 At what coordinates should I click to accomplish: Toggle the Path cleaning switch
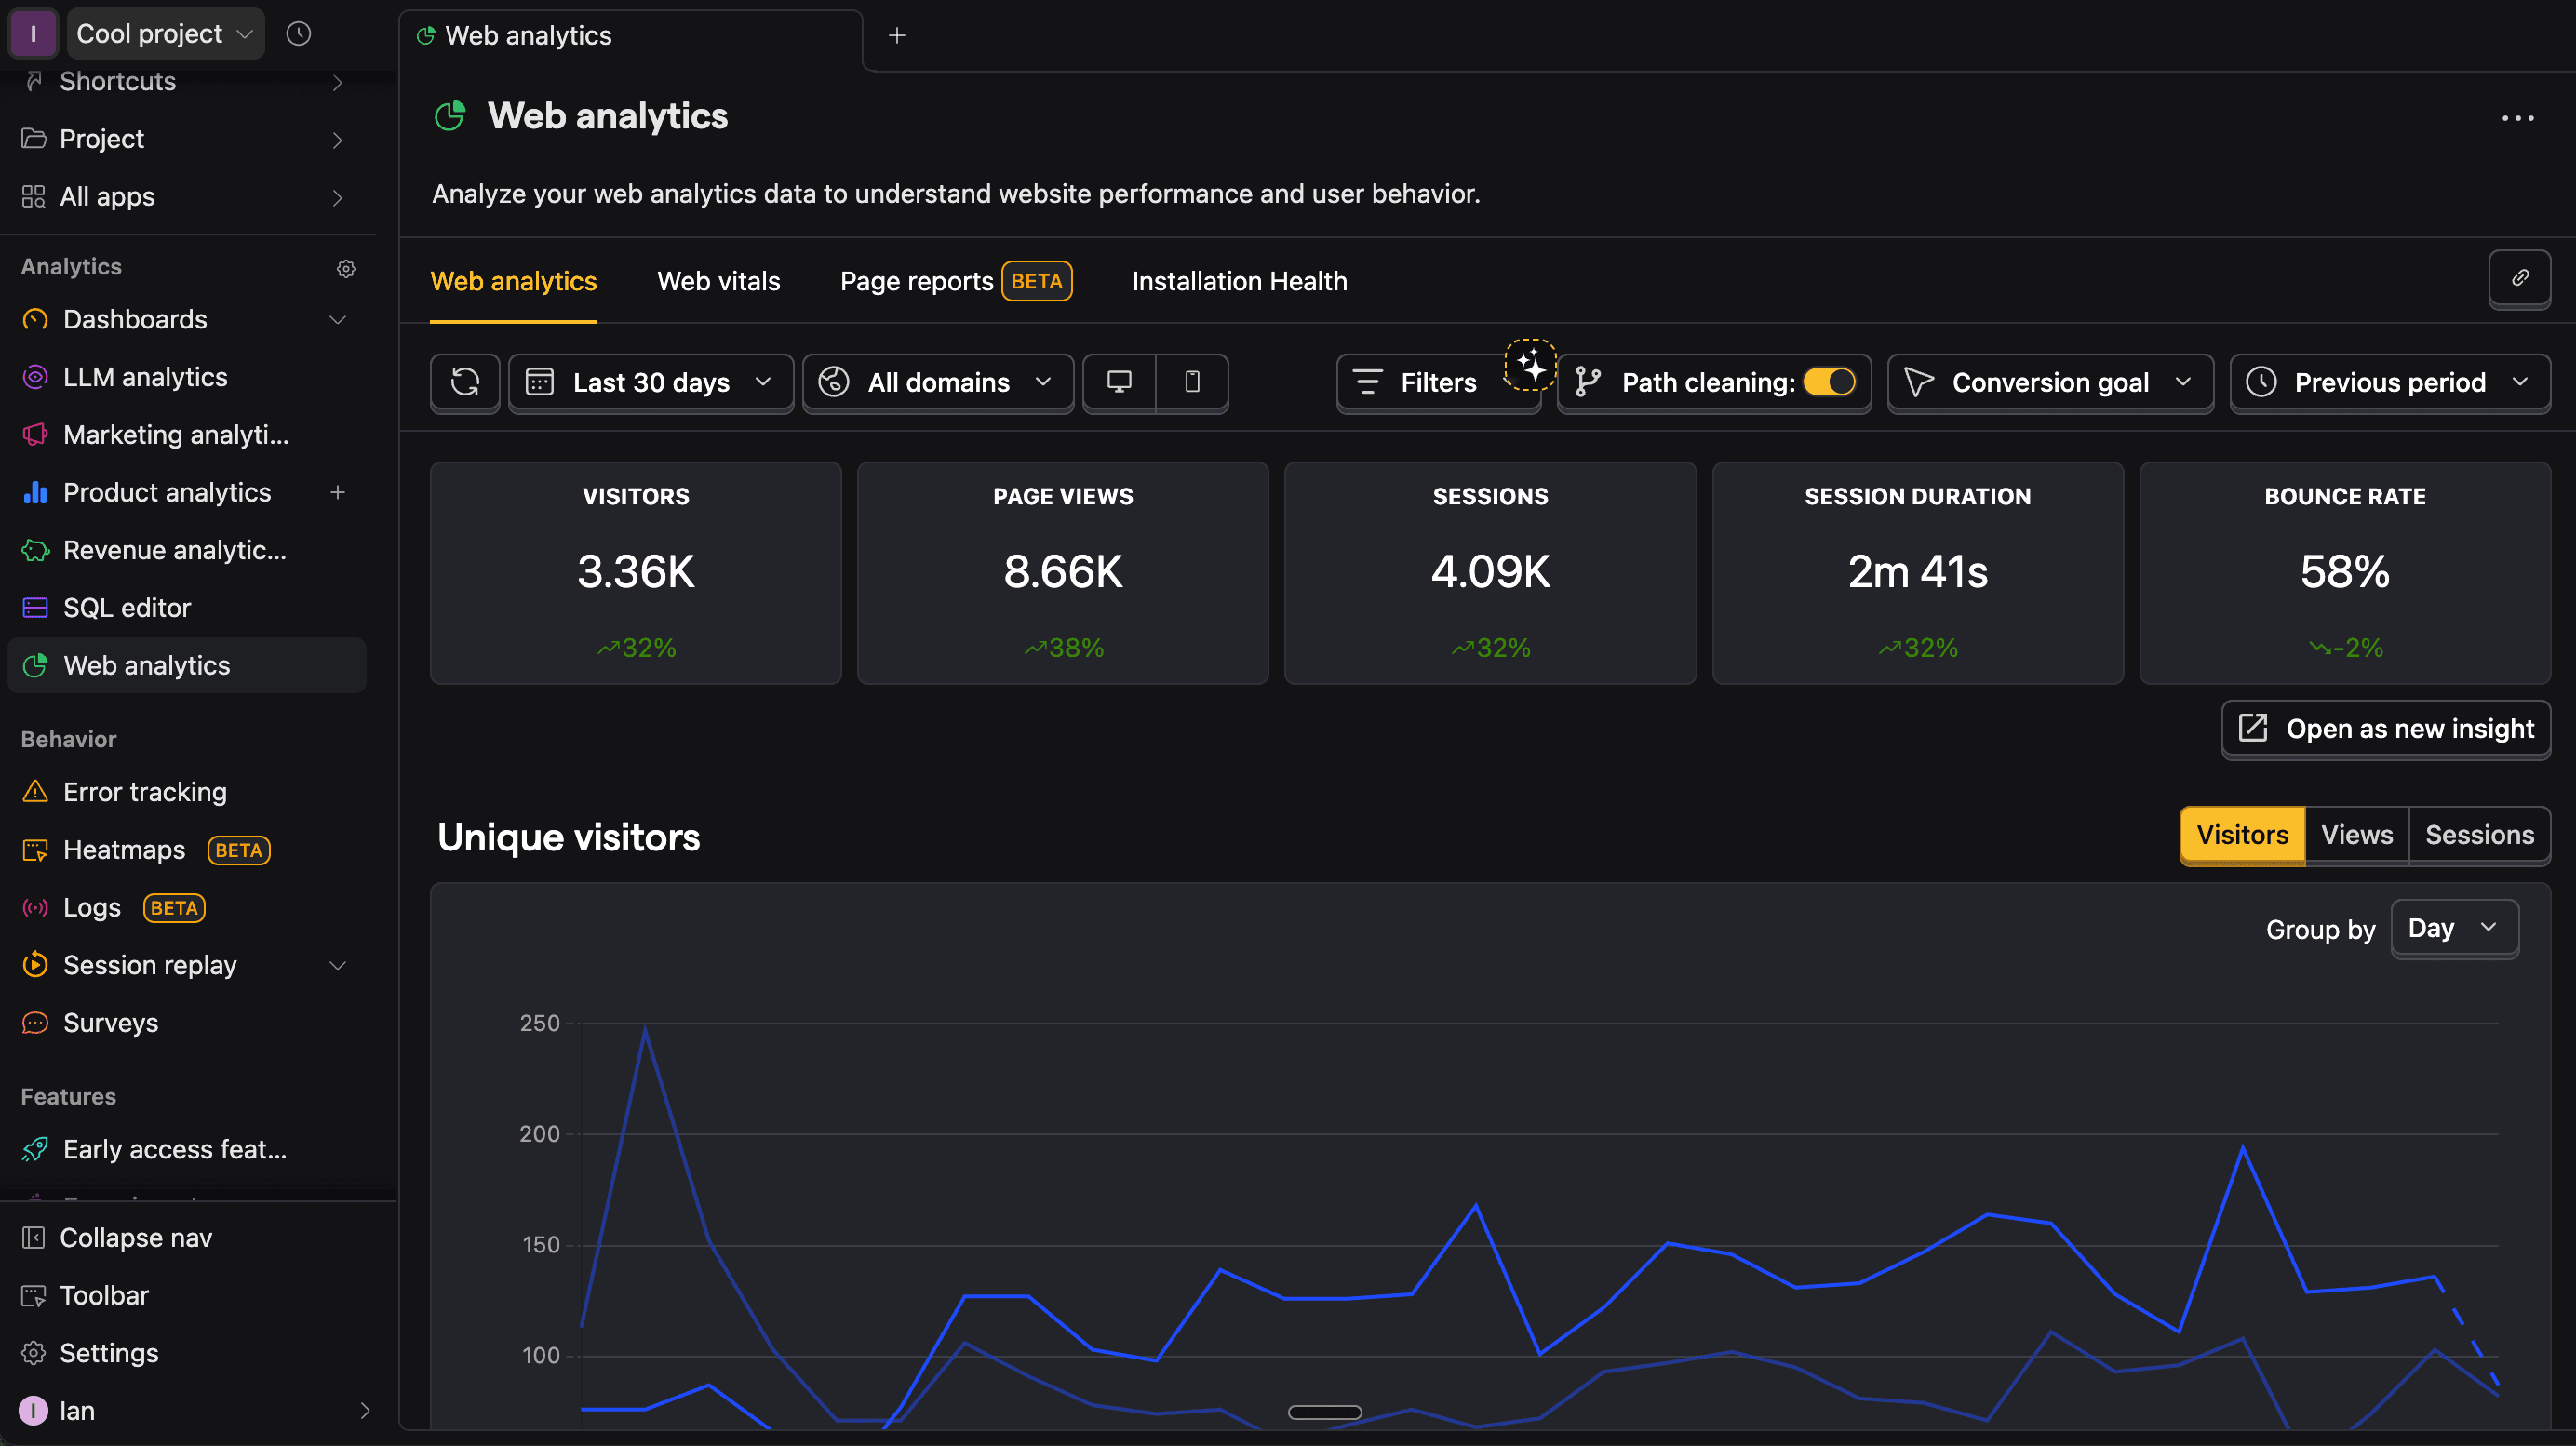(1829, 382)
